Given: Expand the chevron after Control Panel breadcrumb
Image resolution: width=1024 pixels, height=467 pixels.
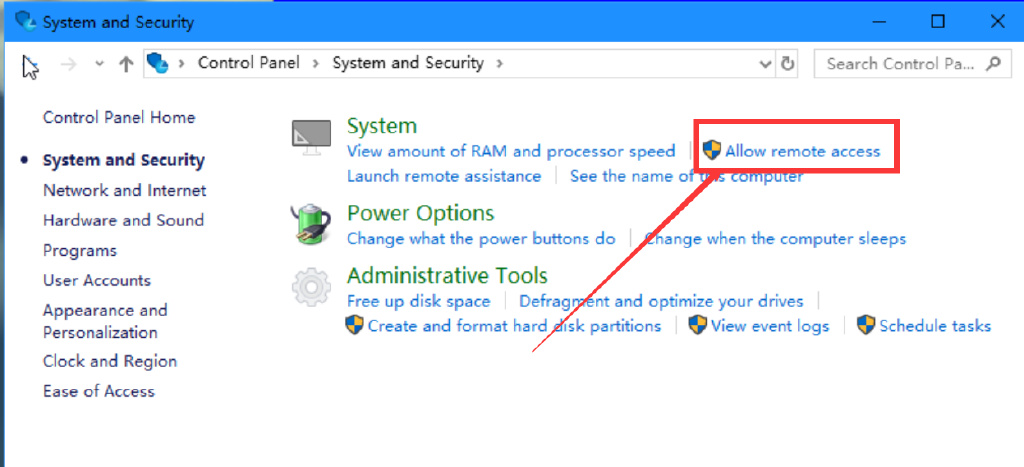Looking at the screenshot, I should pos(316,63).
